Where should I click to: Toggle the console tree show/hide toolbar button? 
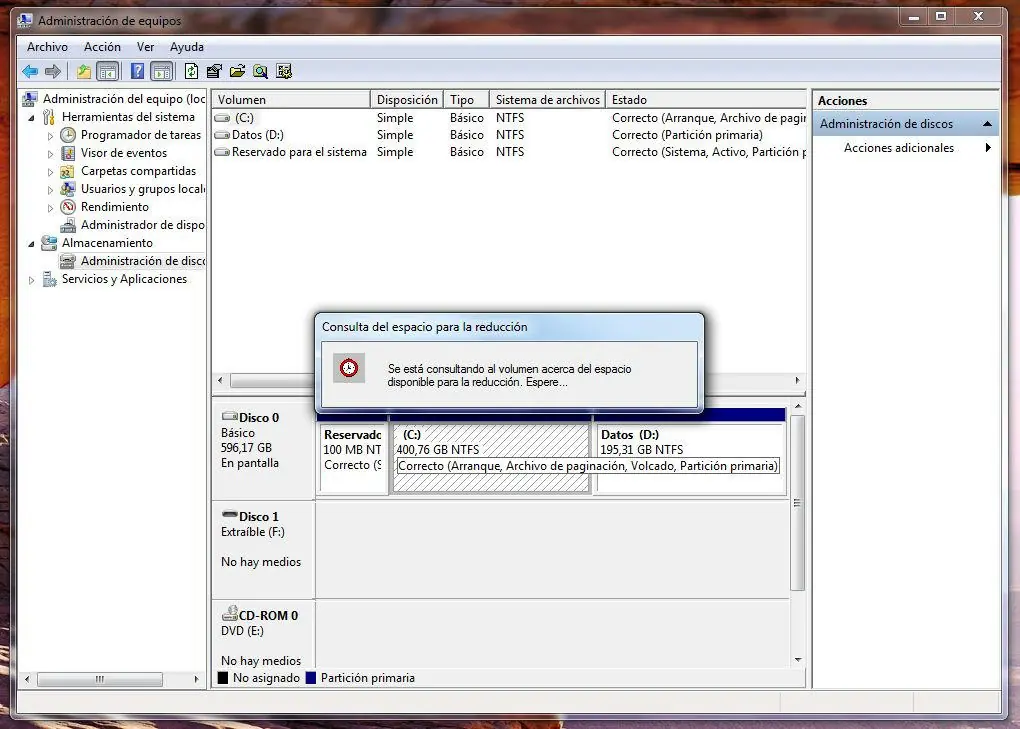tap(107, 71)
